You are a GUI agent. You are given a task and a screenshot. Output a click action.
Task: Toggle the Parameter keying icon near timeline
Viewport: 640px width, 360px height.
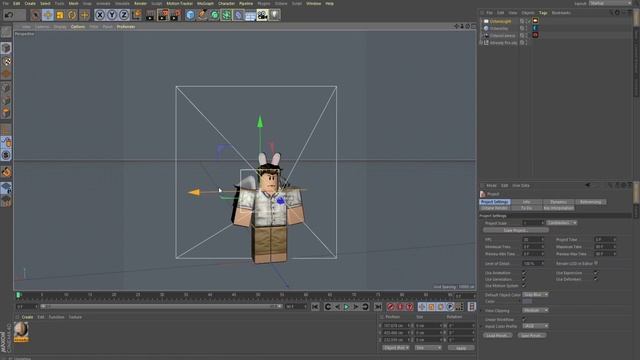tap(450, 307)
